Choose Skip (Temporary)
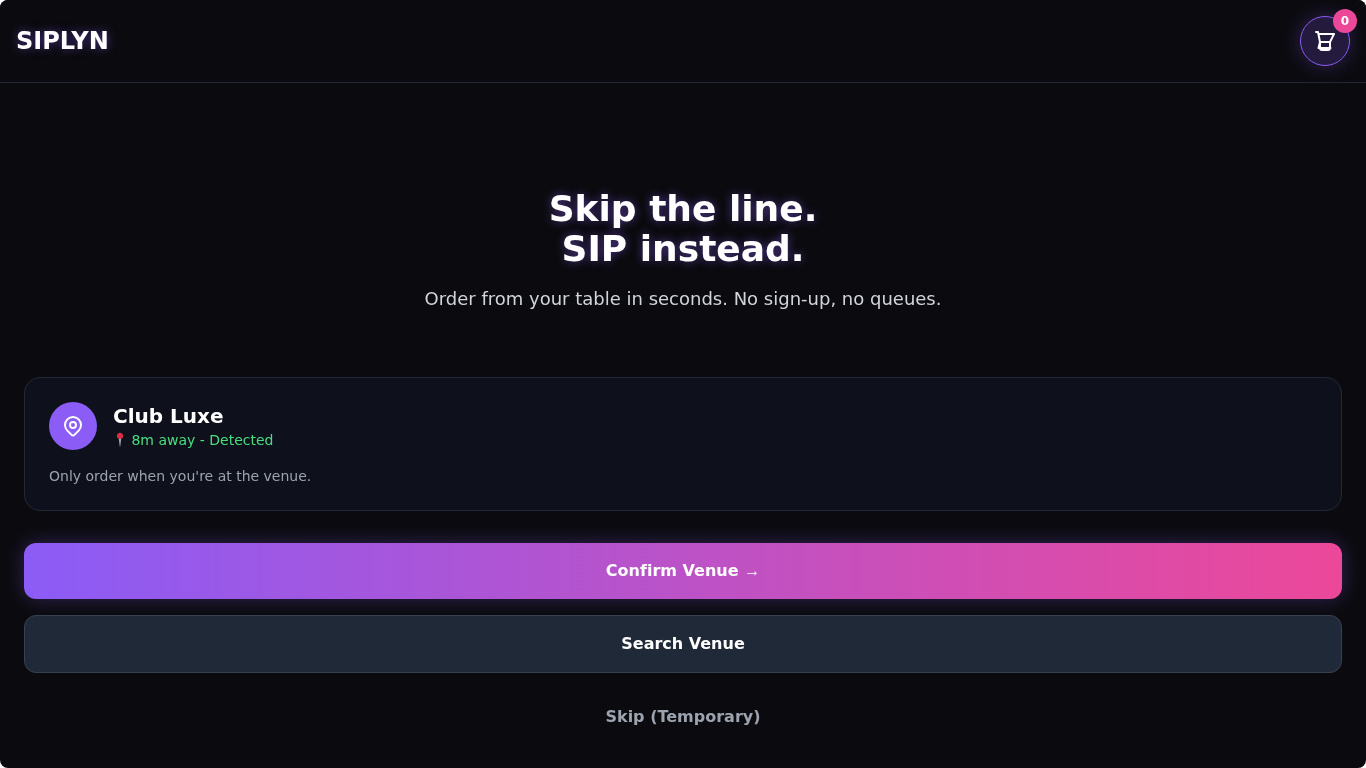 683,717
